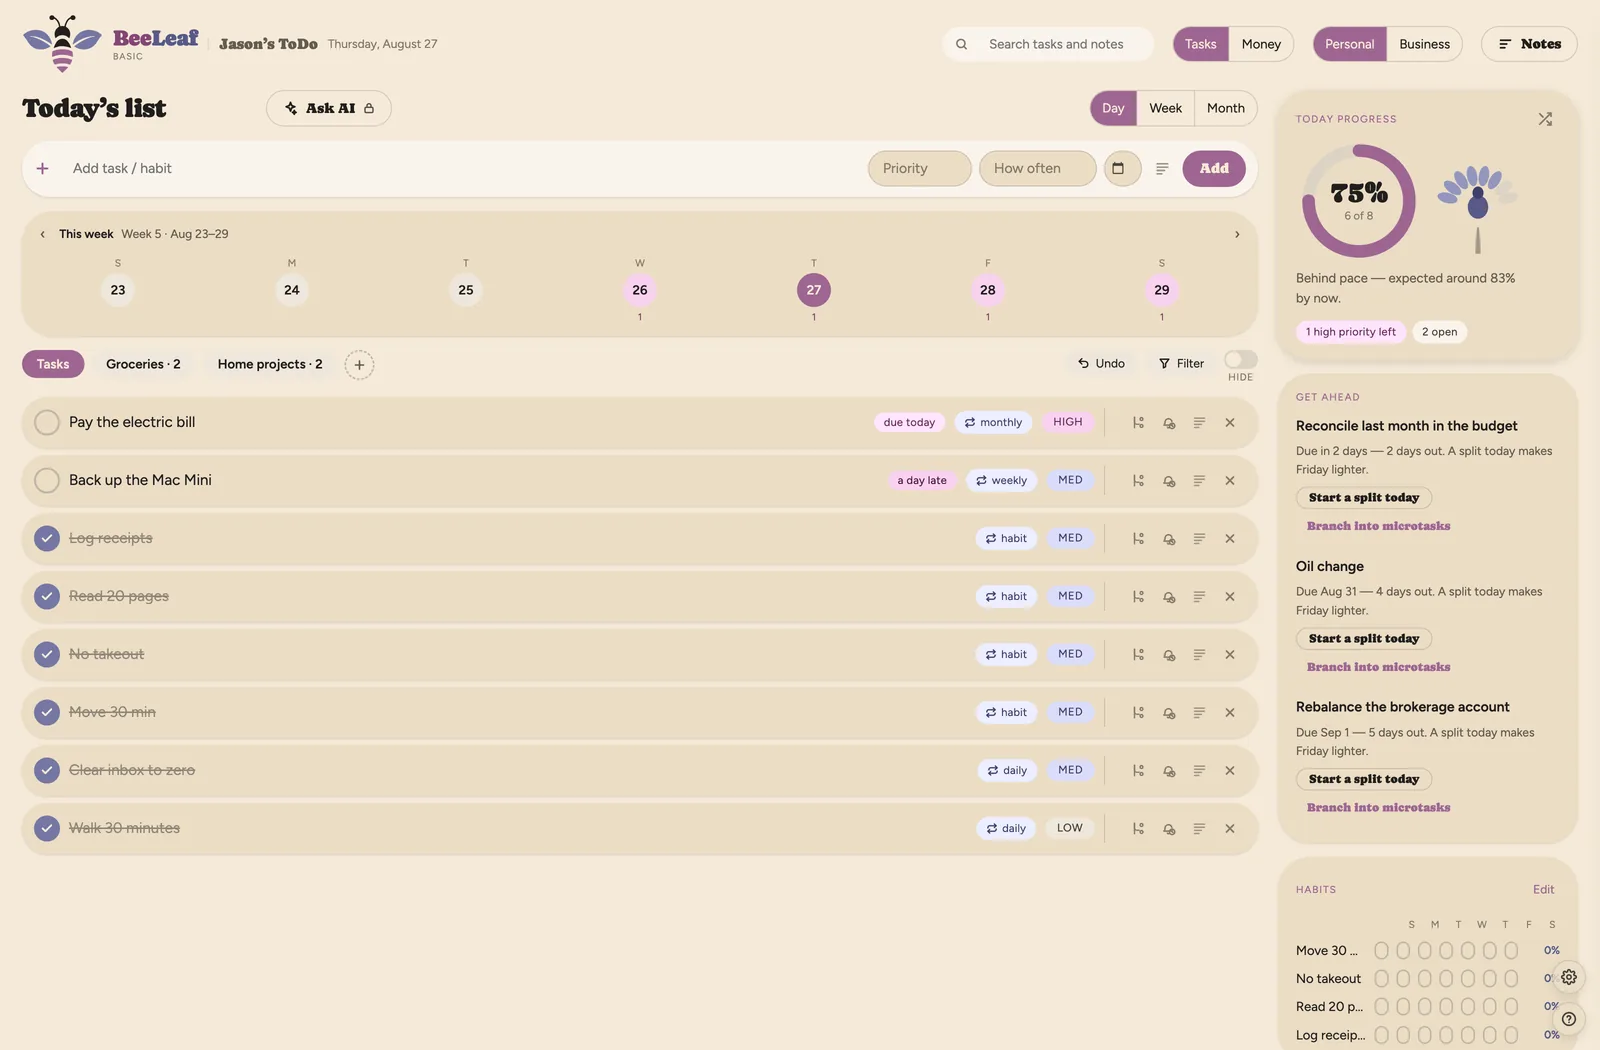Image resolution: width=1600 pixels, height=1050 pixels.
Task: Open the Home projects list tab
Action: tap(270, 364)
